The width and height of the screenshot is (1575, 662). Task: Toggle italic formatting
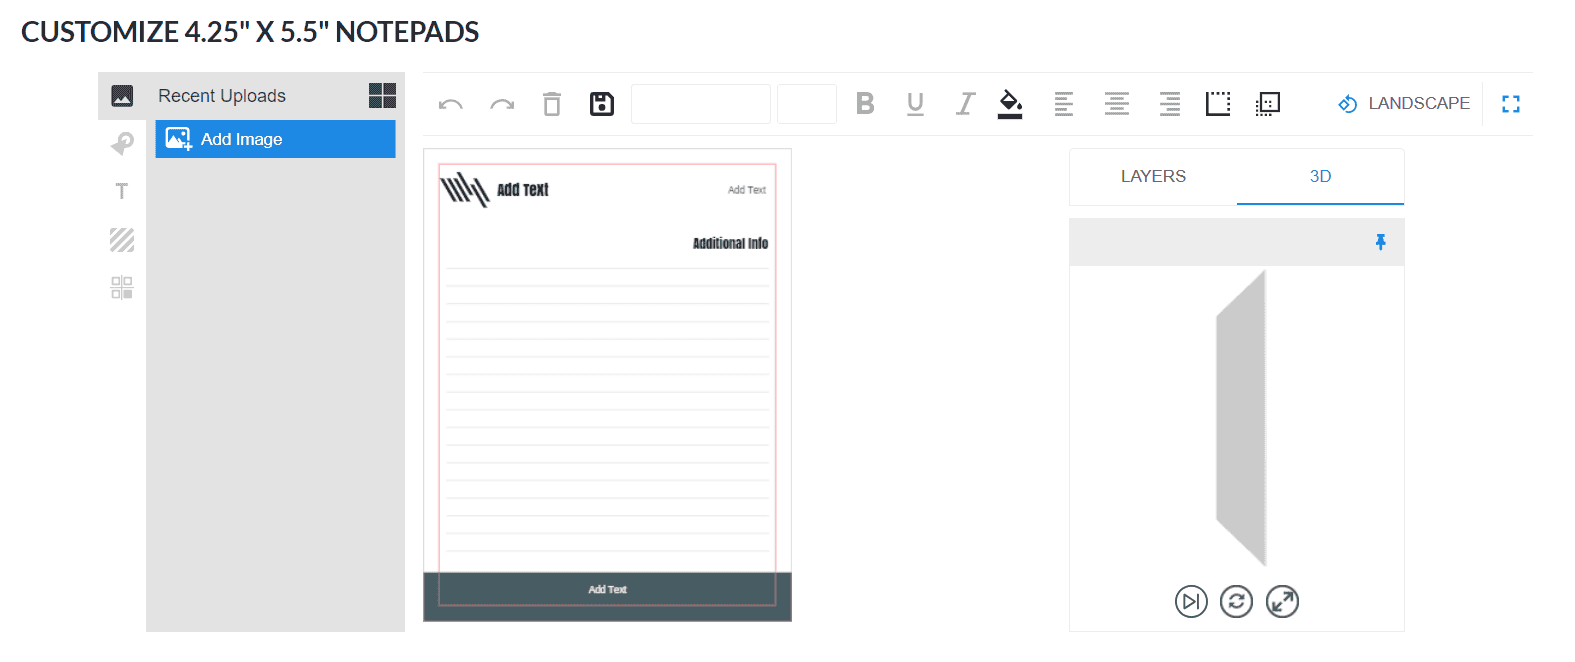click(x=965, y=104)
